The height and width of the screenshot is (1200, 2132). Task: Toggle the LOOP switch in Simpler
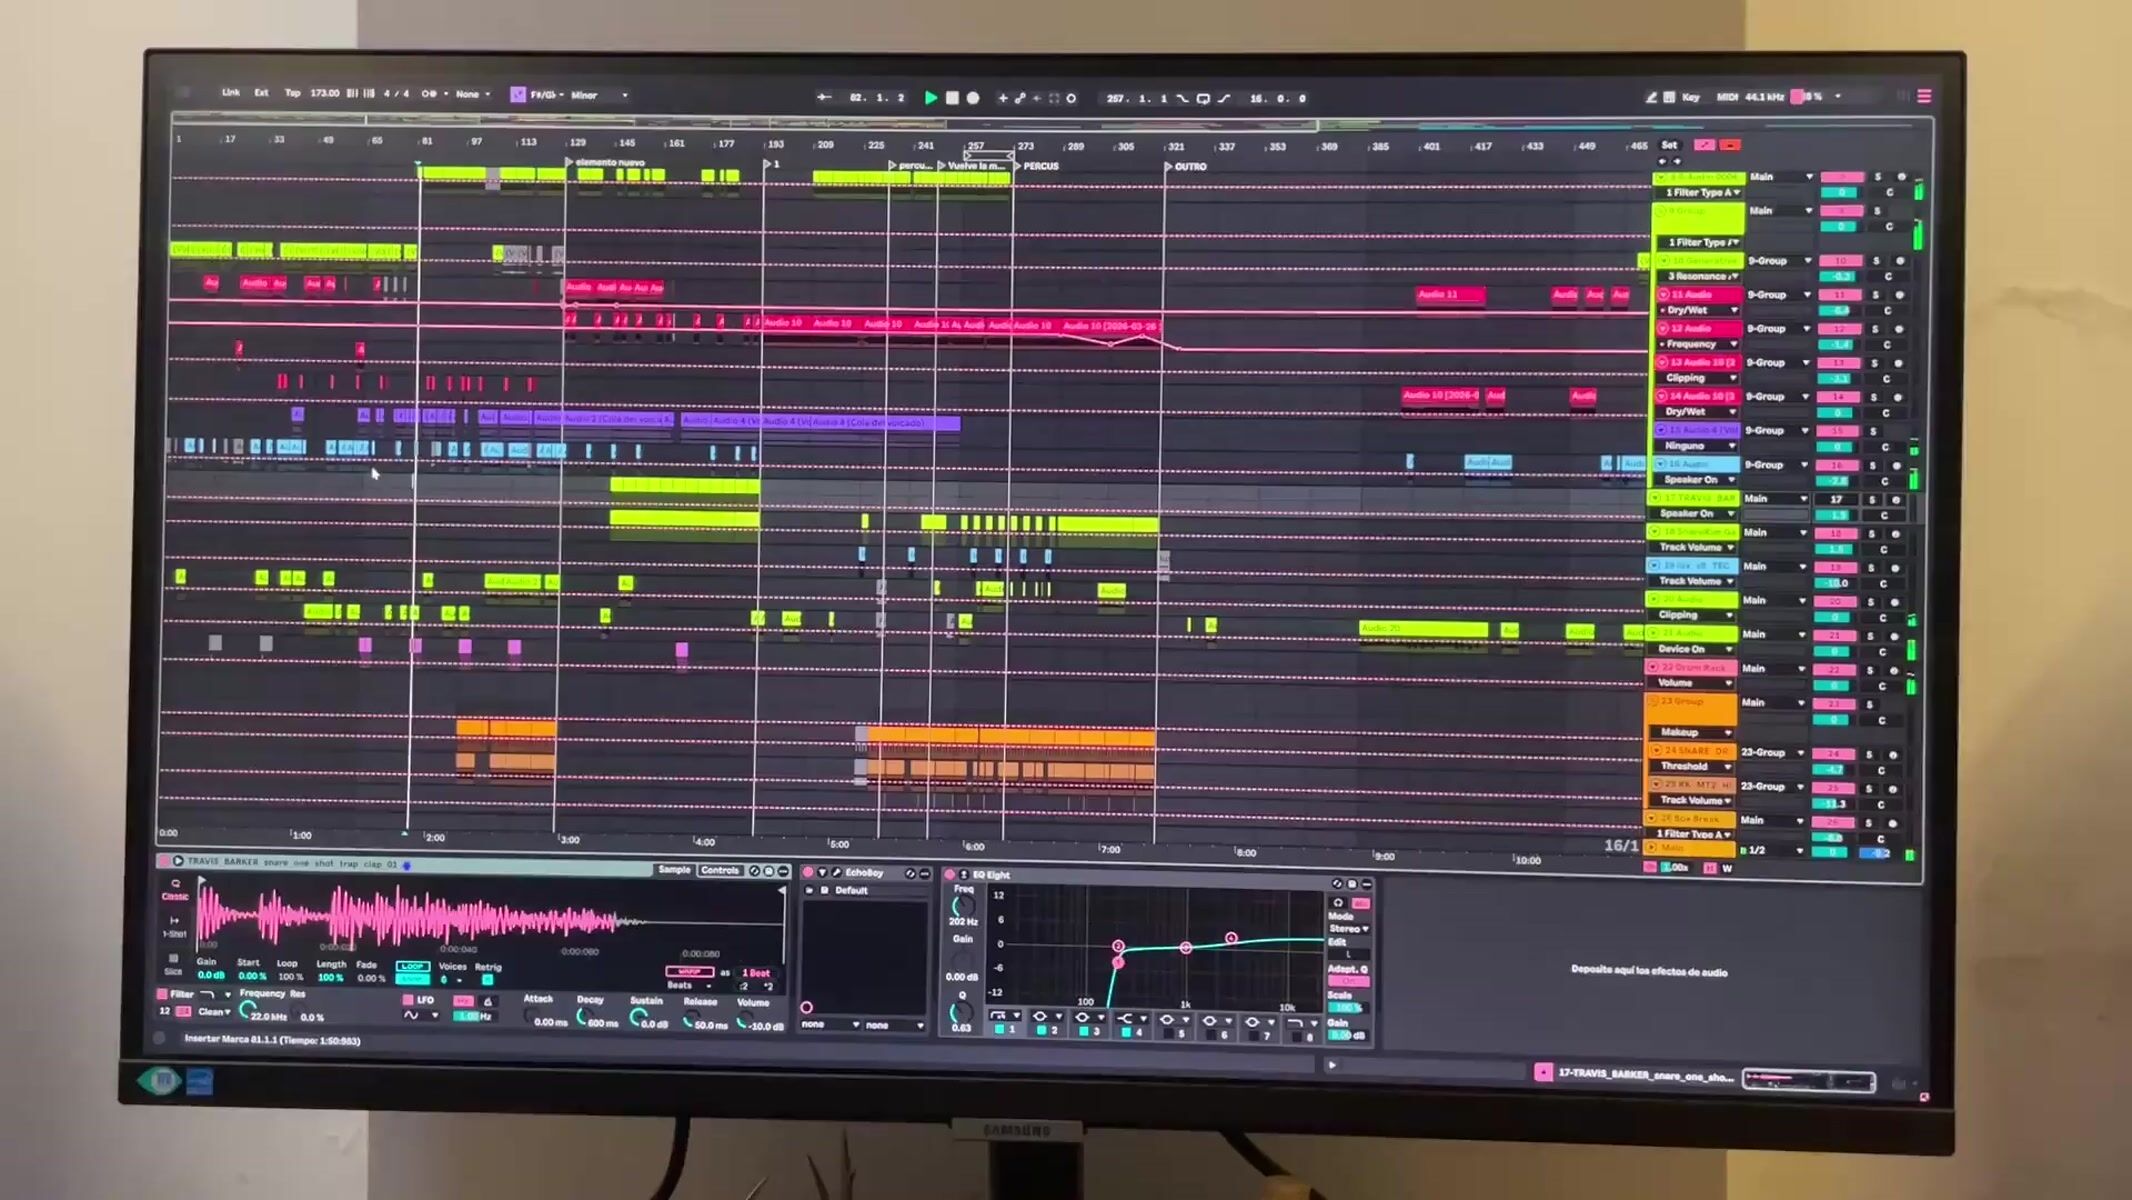tap(412, 966)
